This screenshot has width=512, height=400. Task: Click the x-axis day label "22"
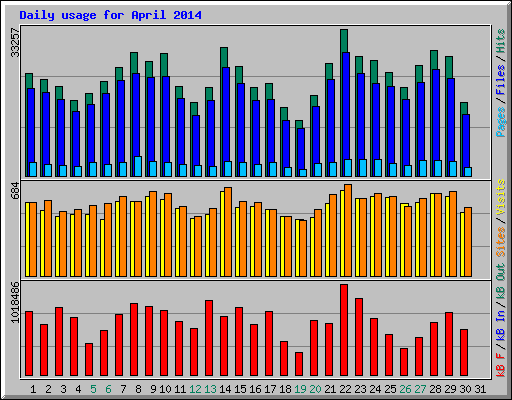pyautogui.click(x=345, y=389)
